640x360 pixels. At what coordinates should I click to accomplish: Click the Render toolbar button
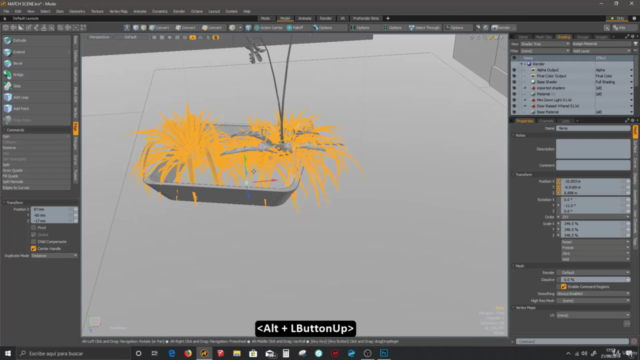point(504,28)
